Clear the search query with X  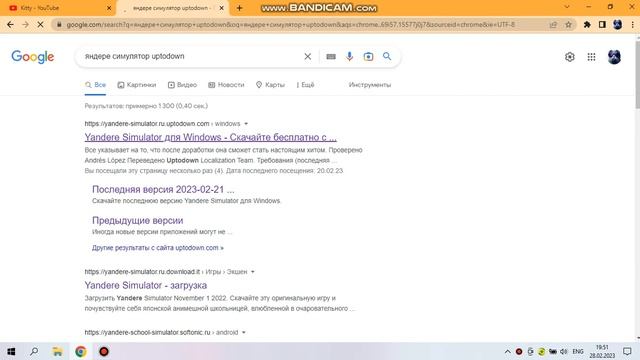click(308, 57)
